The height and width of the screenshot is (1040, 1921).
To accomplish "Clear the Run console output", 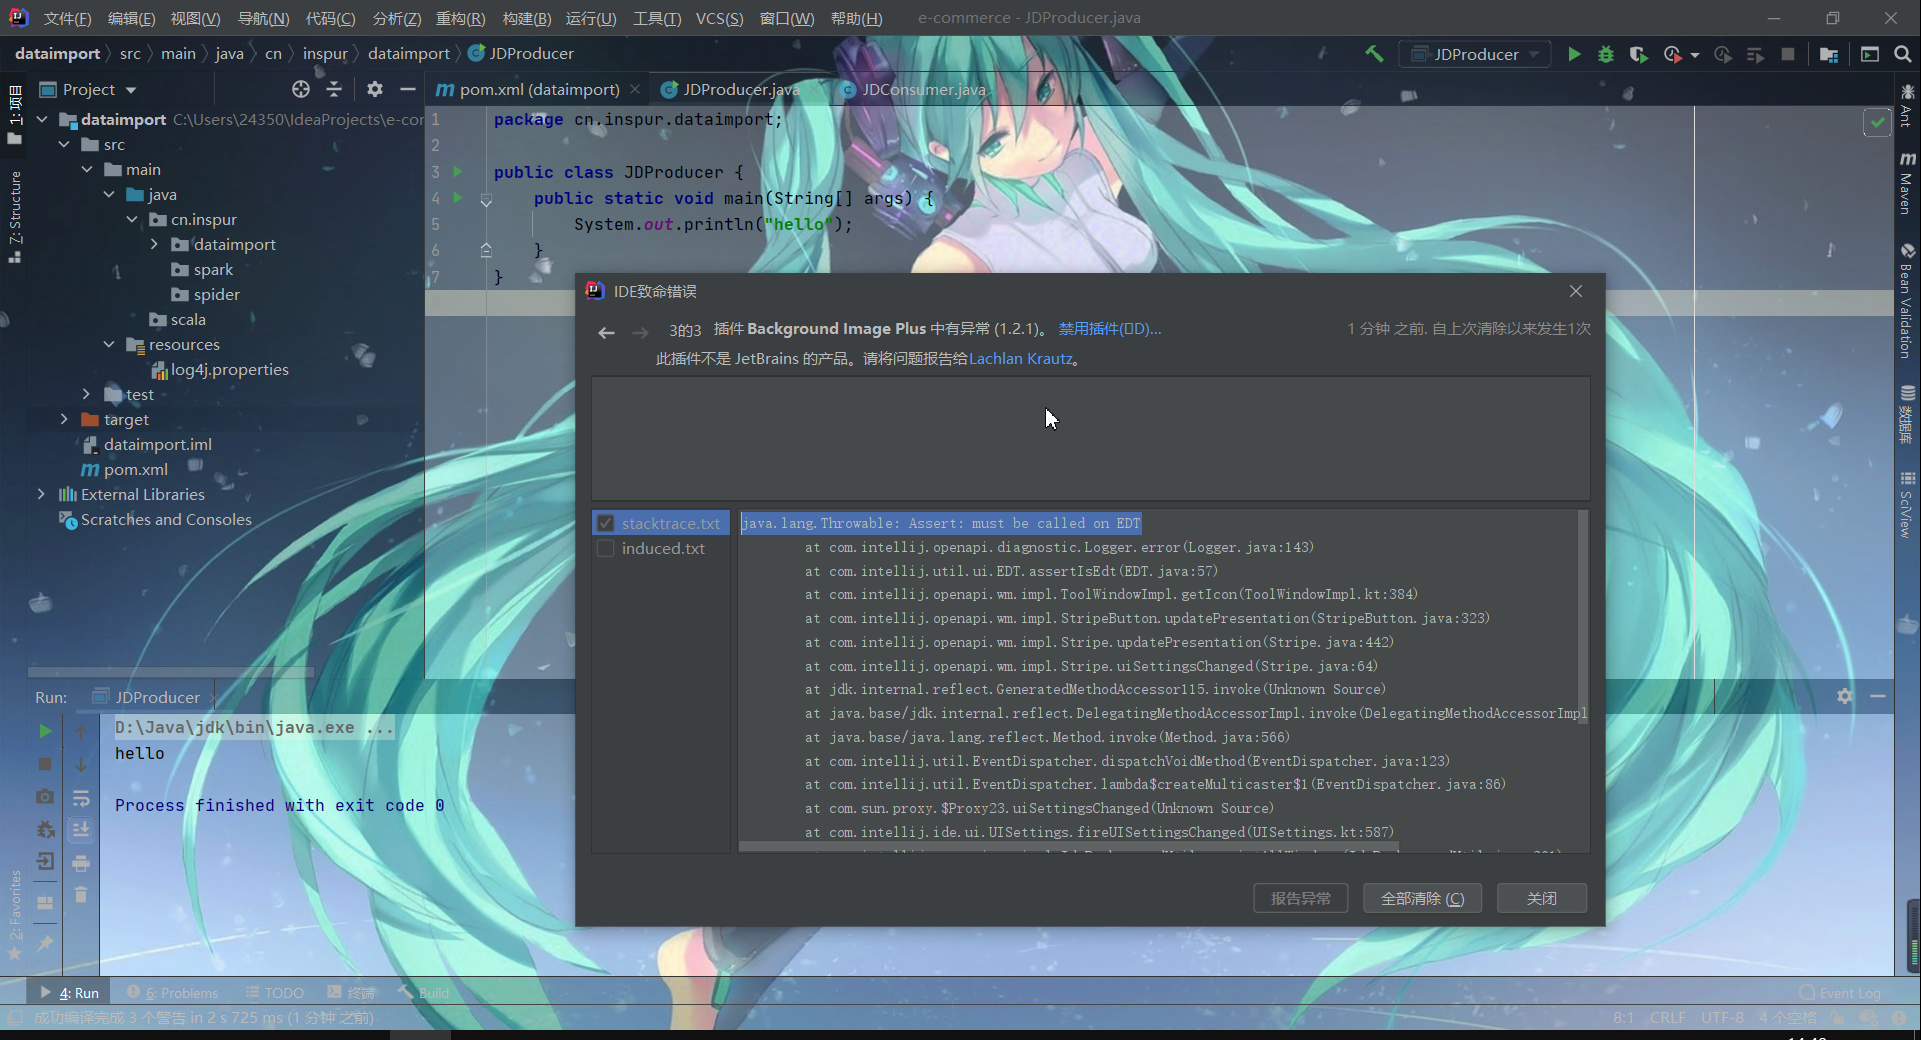I will 81,896.
